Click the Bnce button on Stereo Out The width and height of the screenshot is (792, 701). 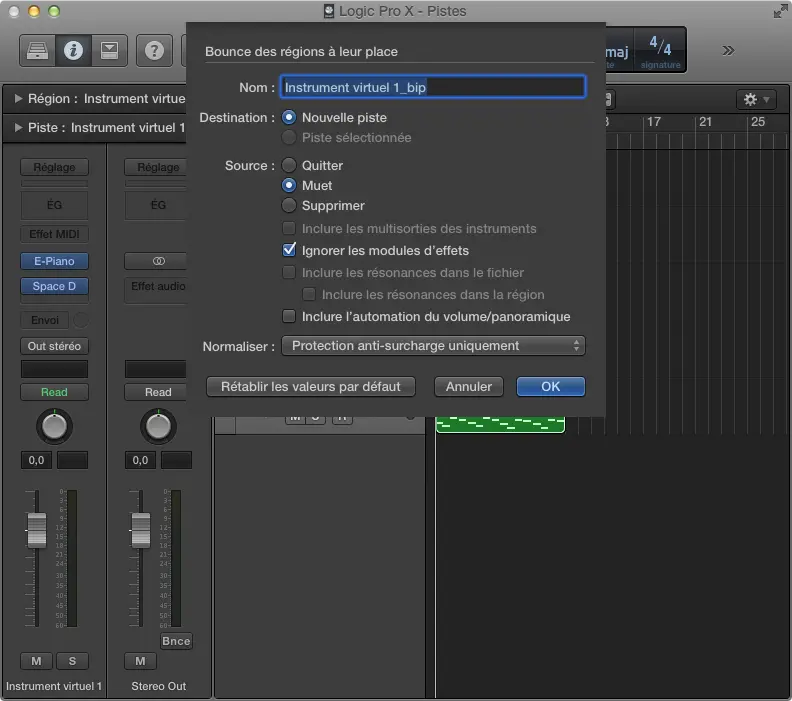tap(175, 641)
